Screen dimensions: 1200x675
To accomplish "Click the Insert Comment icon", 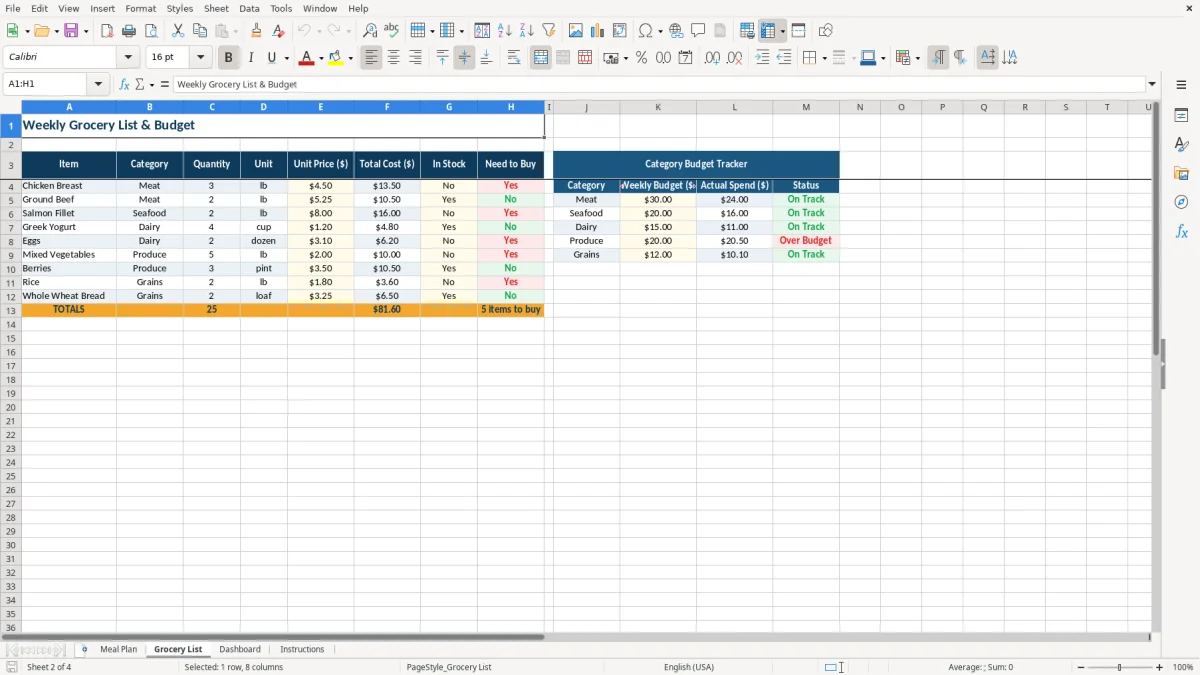I will click(x=698, y=31).
